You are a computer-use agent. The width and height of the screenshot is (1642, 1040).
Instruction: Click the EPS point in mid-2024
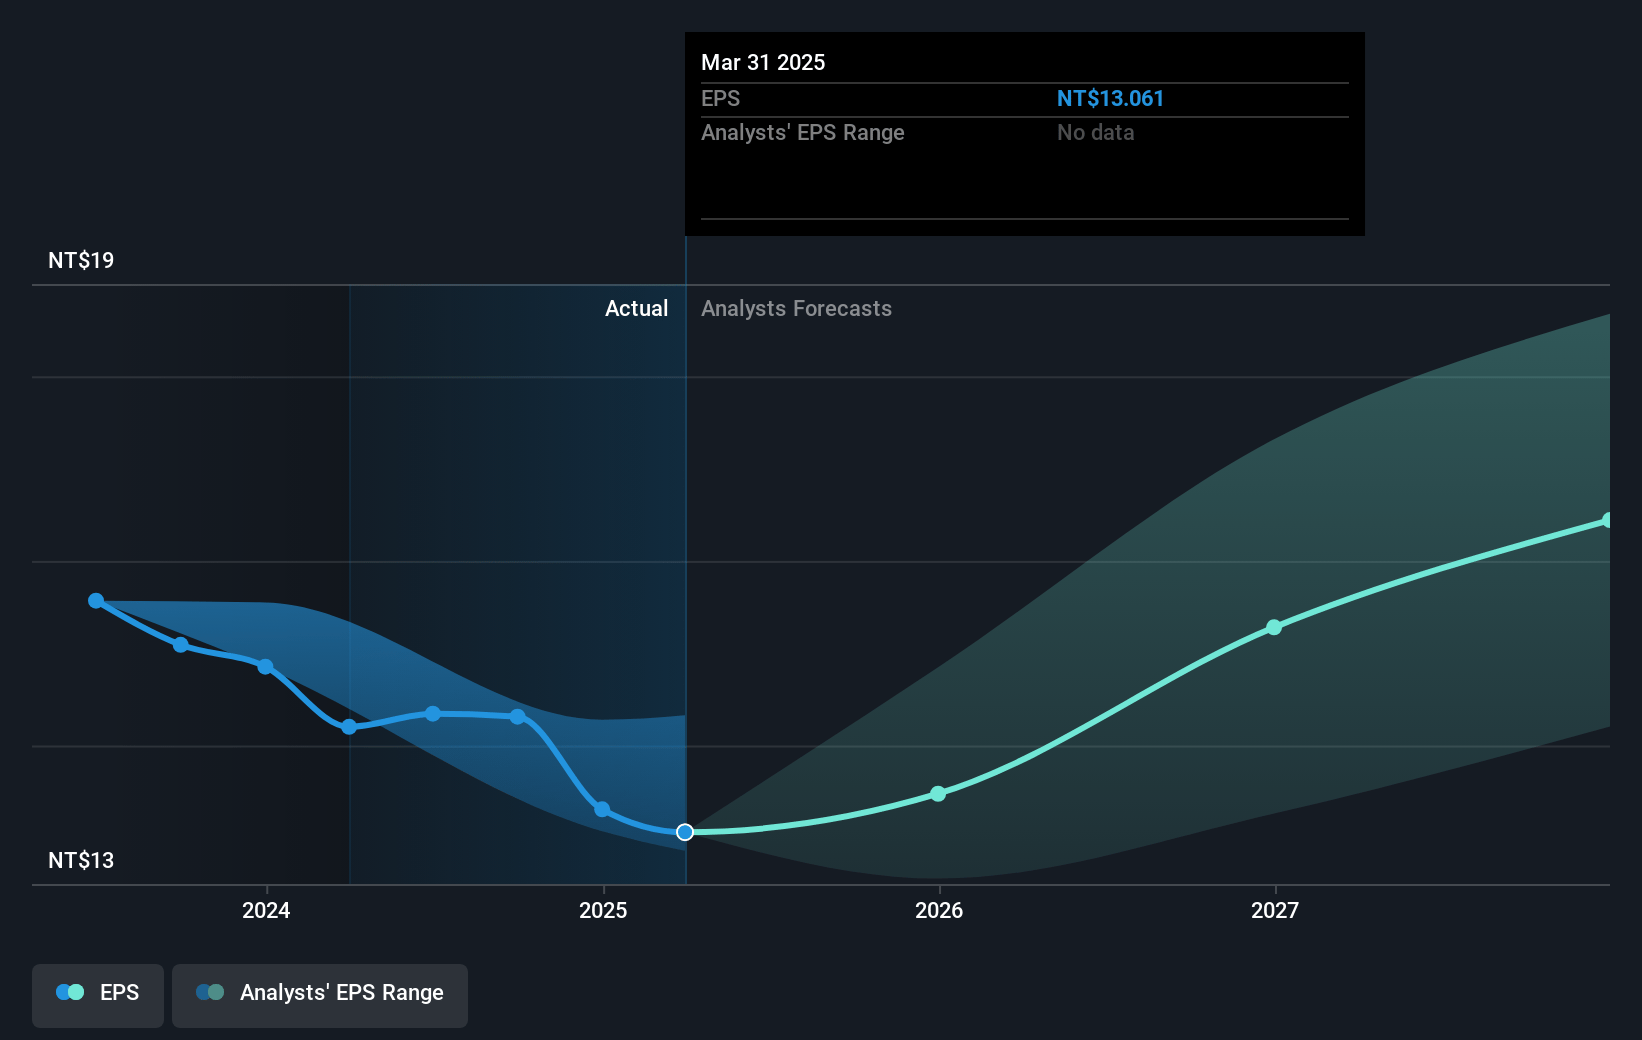tap(433, 714)
